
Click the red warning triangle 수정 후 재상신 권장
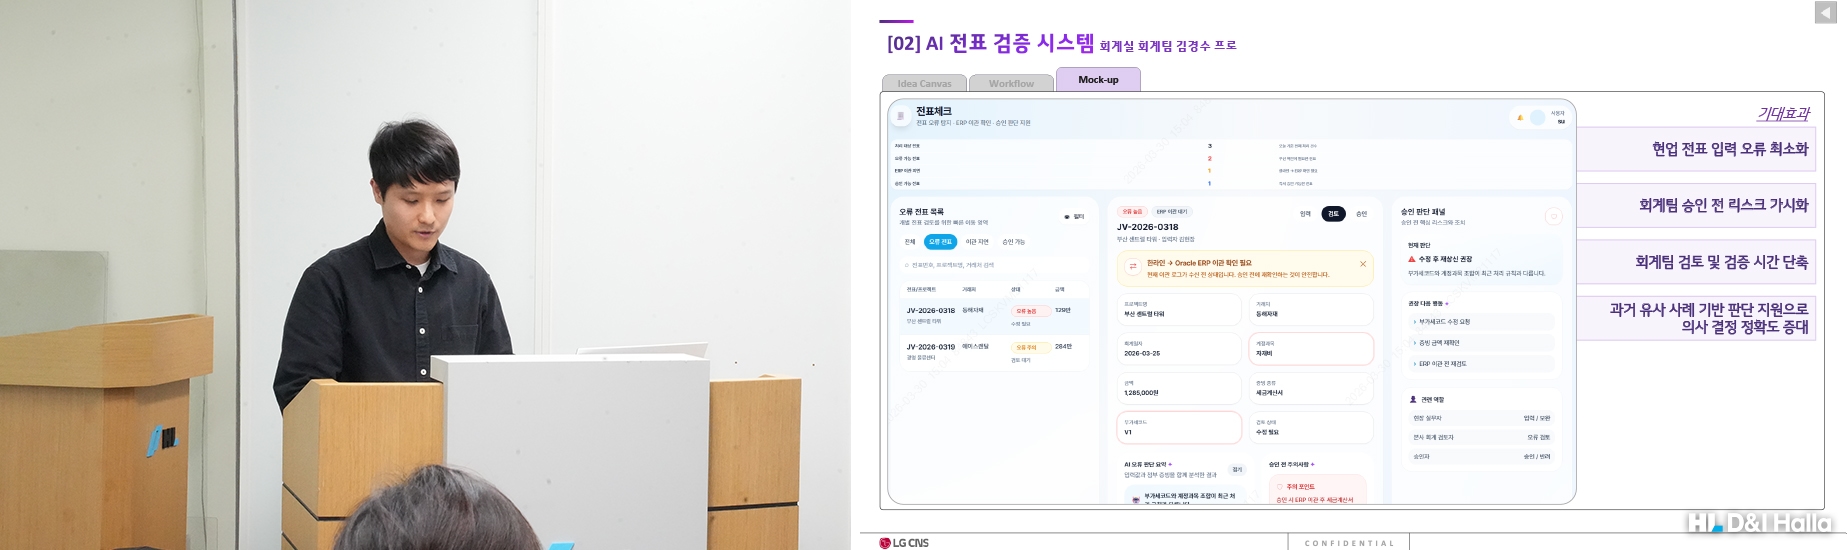coord(1411,259)
